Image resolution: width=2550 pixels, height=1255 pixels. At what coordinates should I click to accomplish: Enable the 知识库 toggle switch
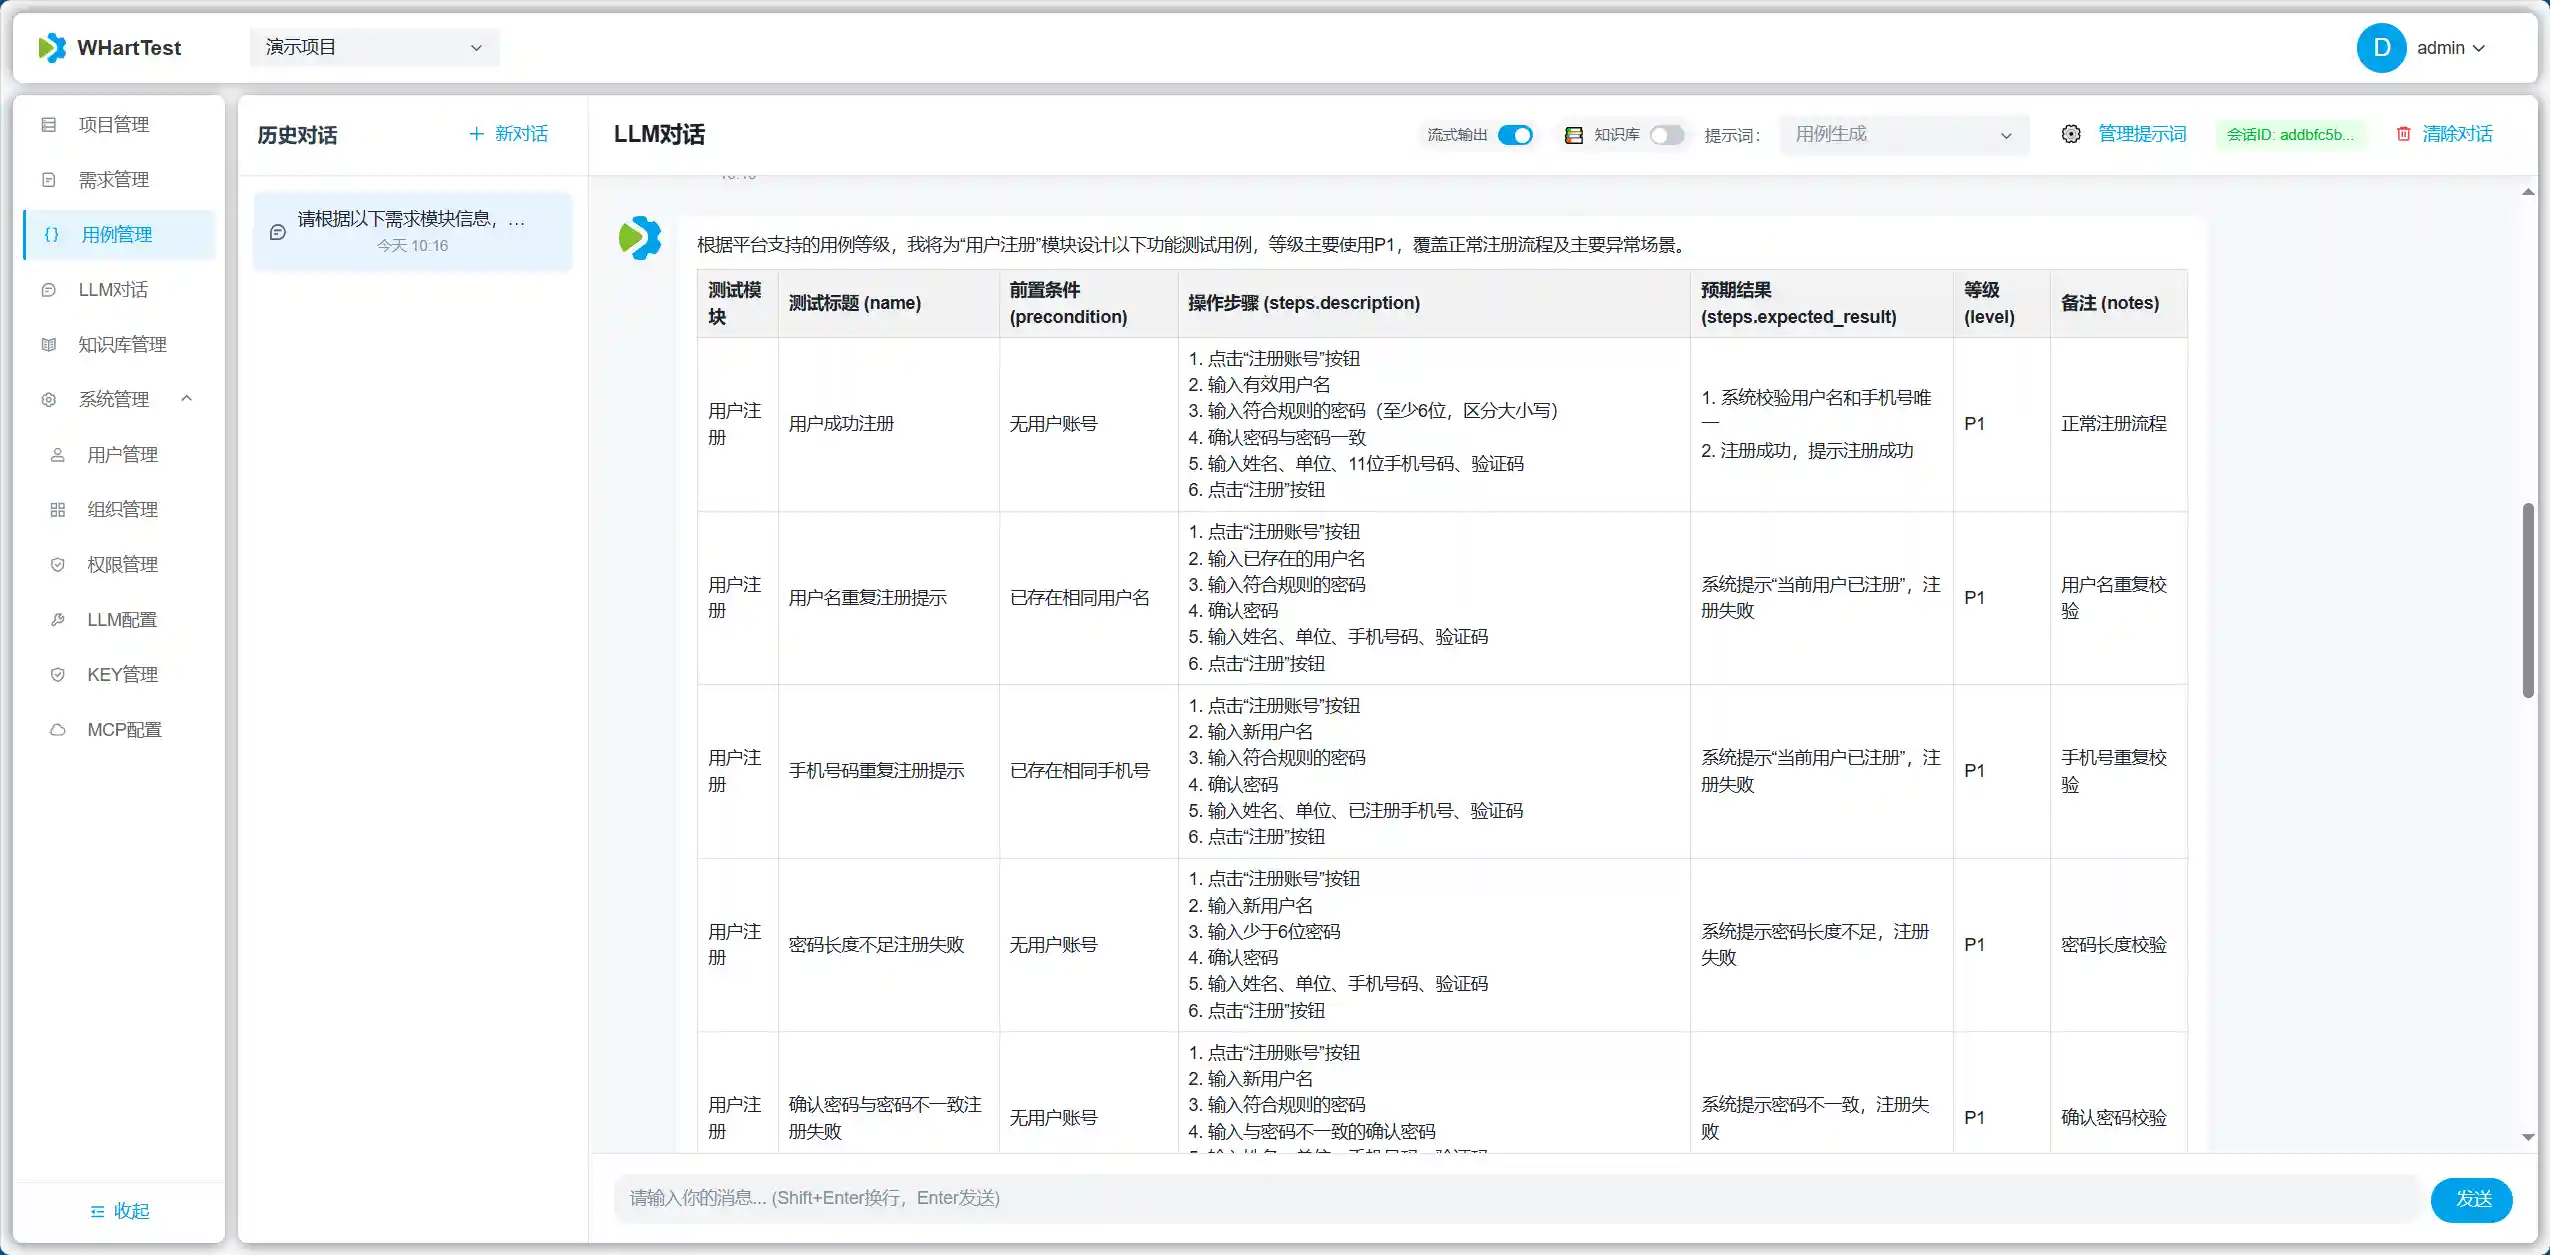1667,135
